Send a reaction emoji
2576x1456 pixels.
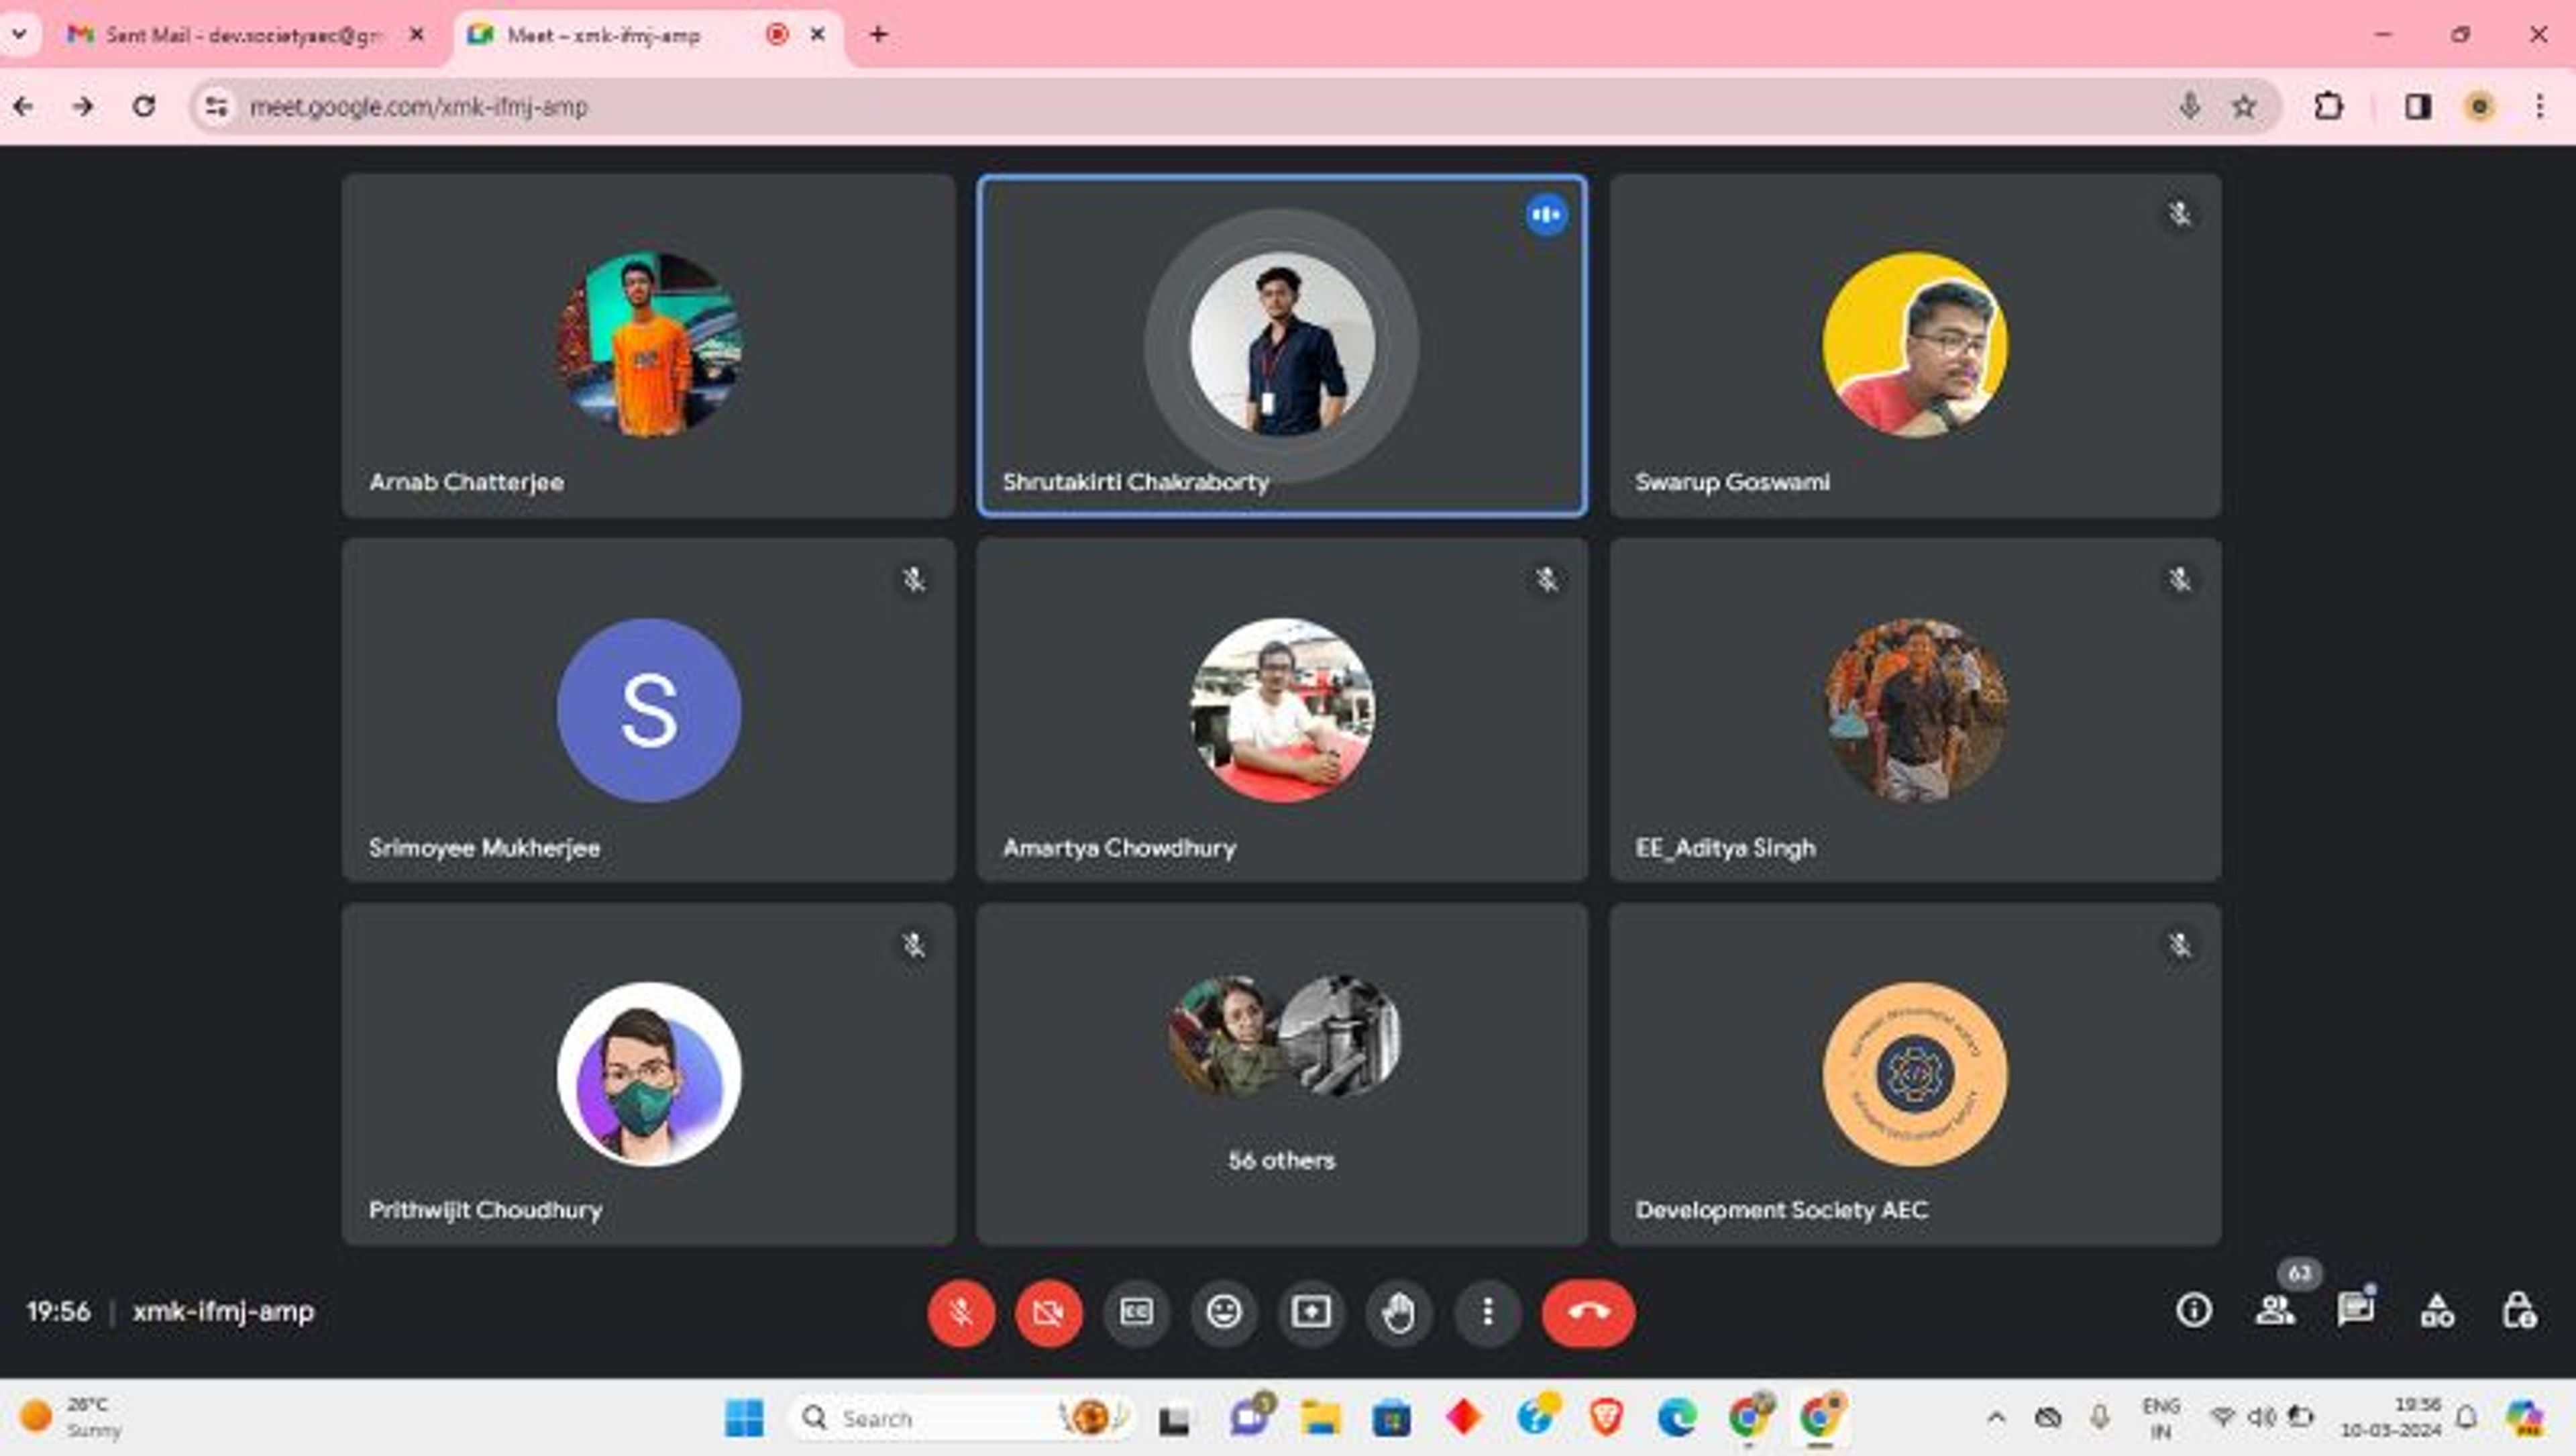(x=1223, y=1312)
